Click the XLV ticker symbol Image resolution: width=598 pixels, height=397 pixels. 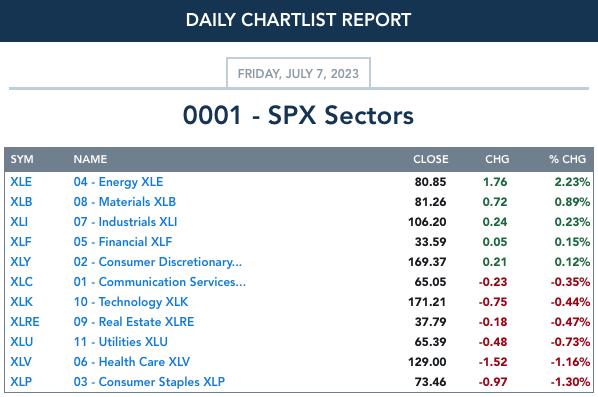point(21,362)
